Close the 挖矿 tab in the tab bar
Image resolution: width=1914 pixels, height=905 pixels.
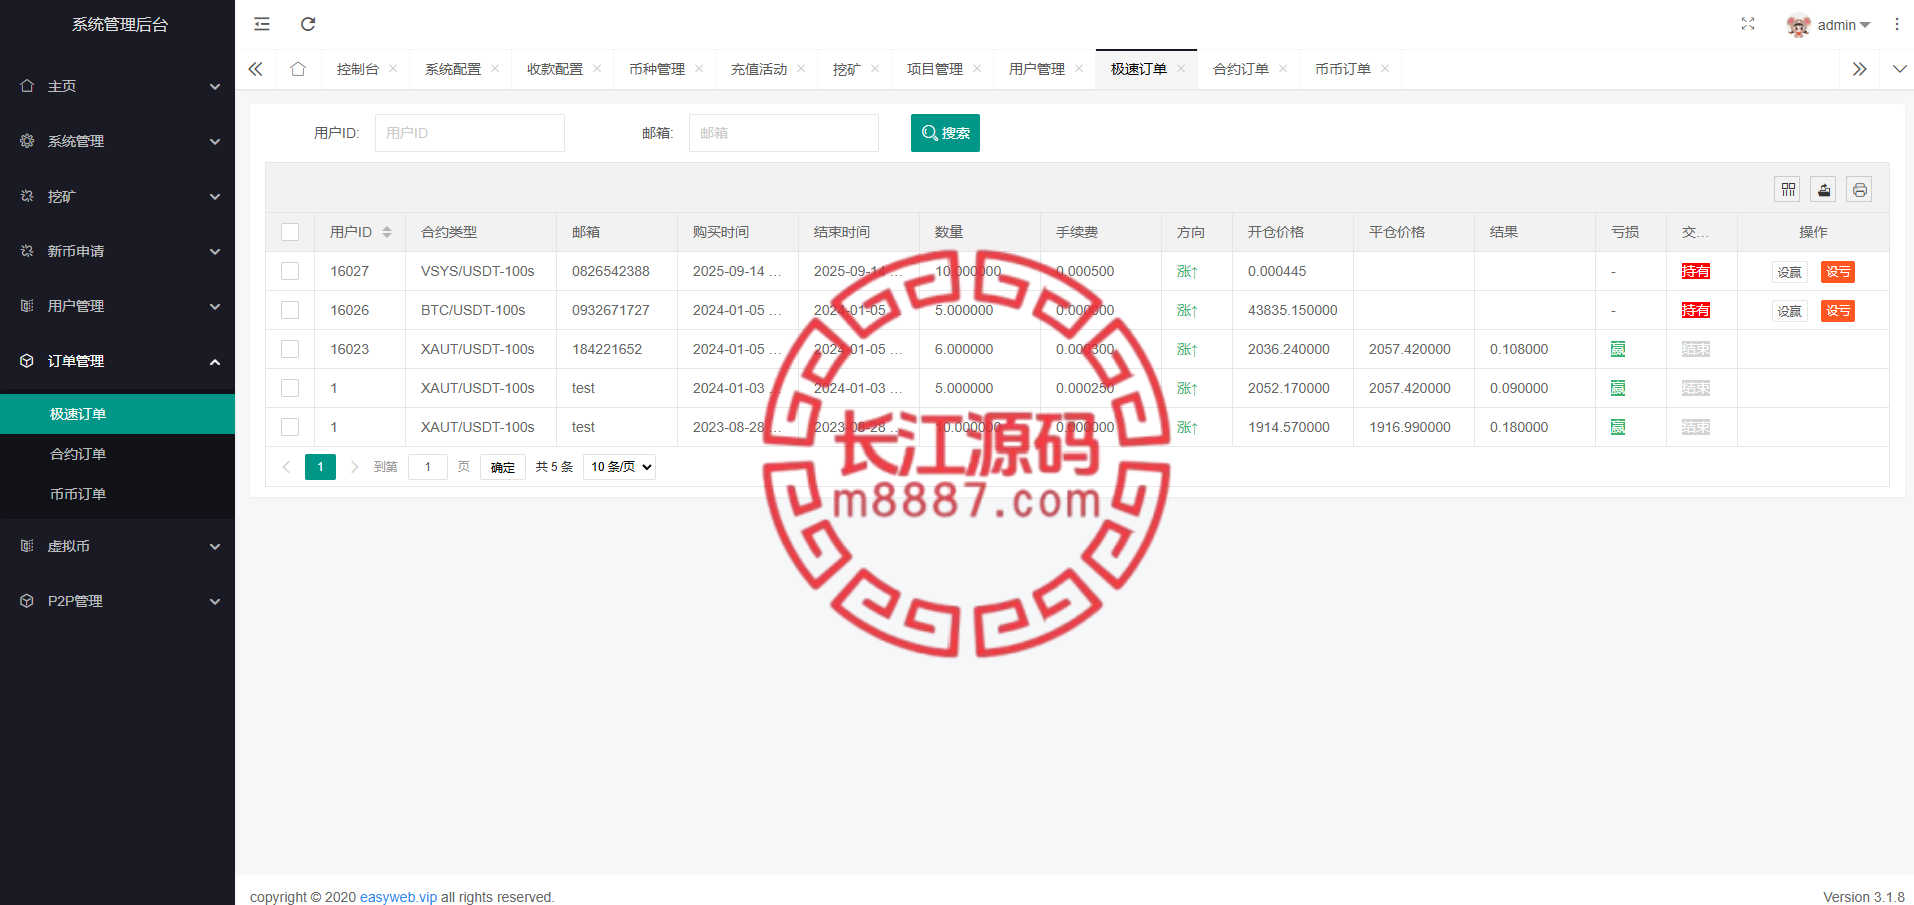[875, 69]
